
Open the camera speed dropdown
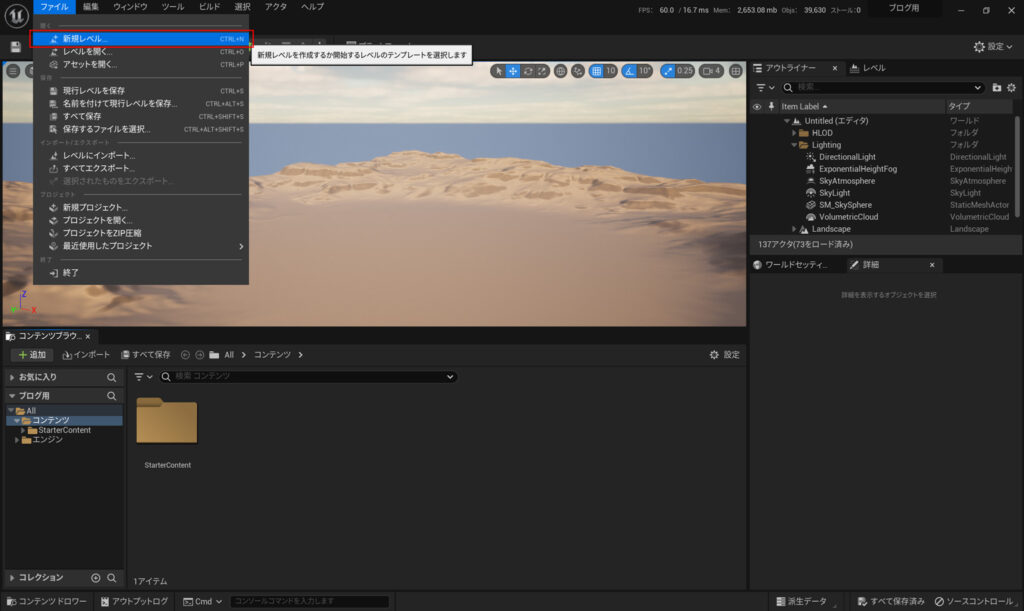tap(711, 71)
